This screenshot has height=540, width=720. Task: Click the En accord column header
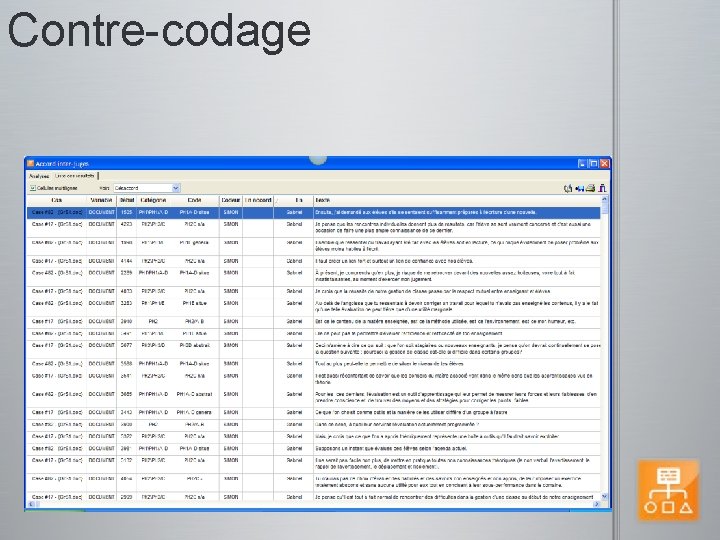[x=258, y=201]
